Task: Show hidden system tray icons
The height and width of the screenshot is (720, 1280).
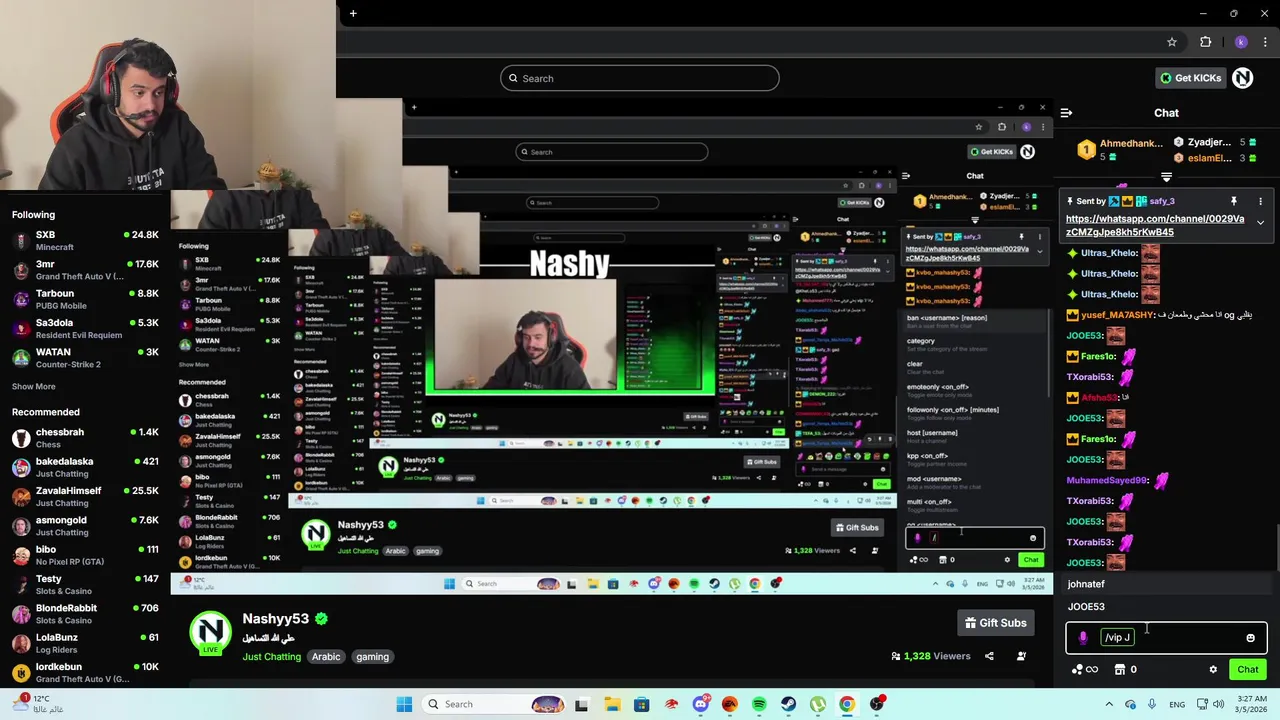Action: pos(1108,704)
